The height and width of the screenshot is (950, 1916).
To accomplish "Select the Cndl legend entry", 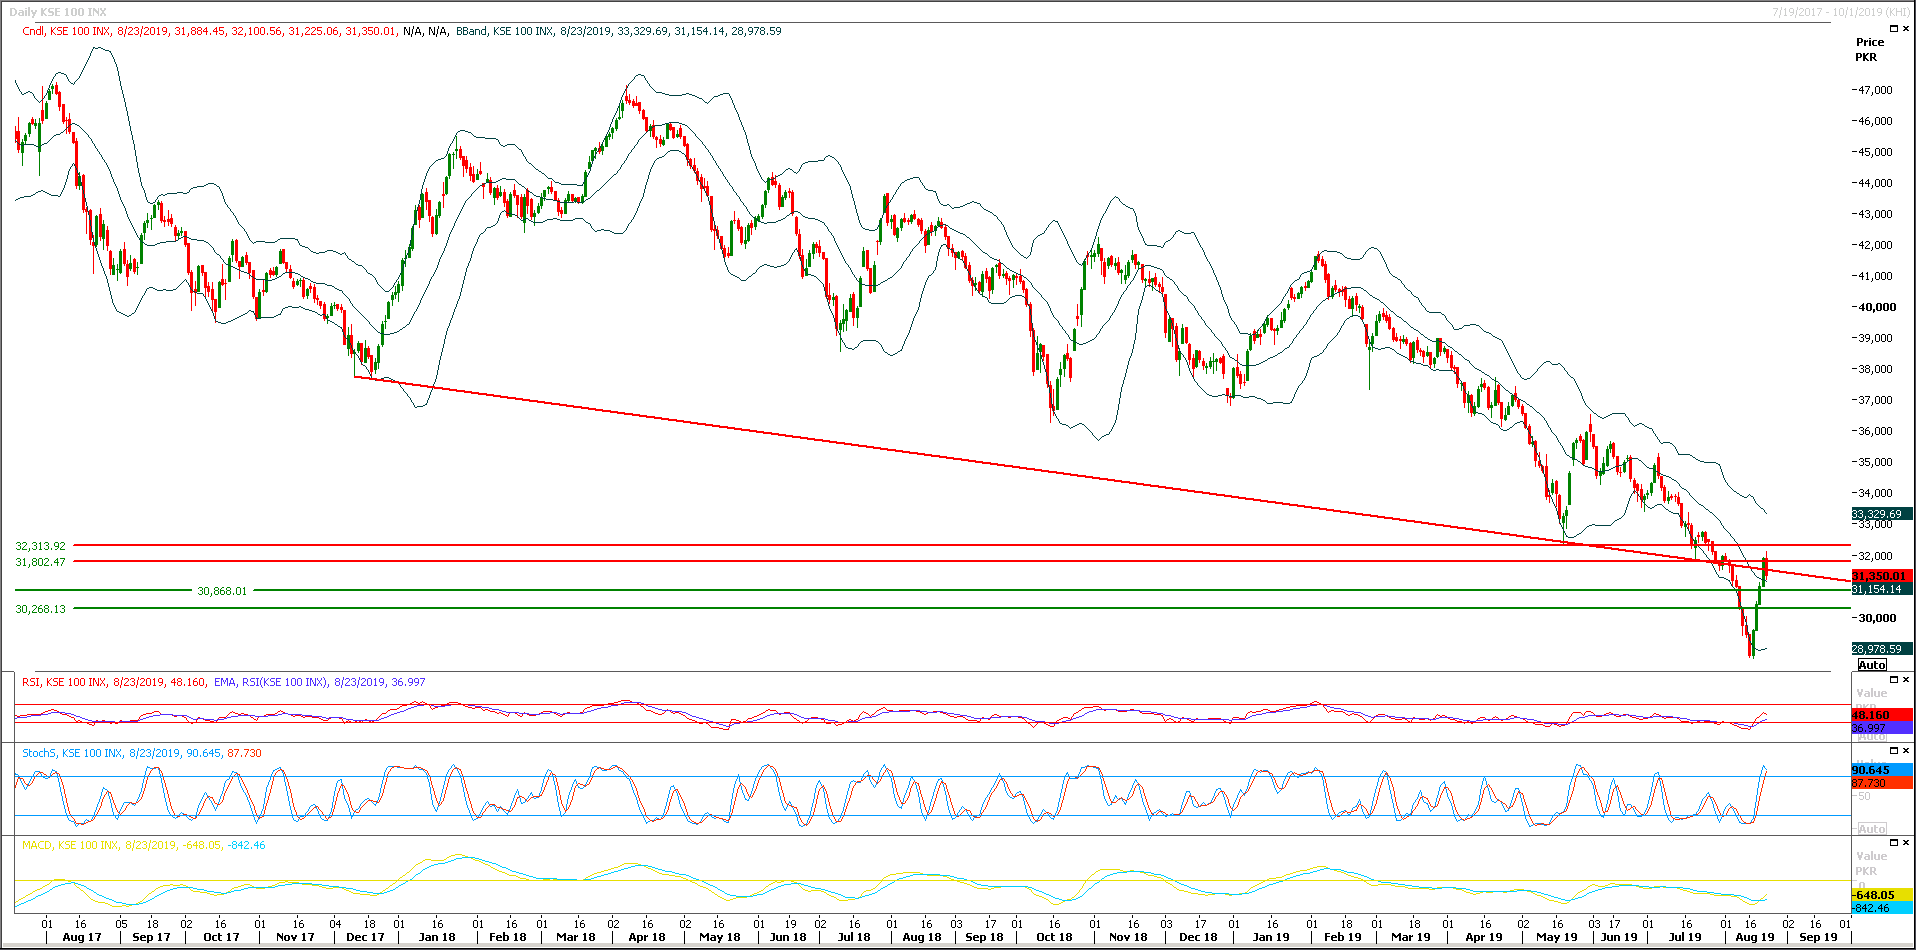I will pos(31,30).
